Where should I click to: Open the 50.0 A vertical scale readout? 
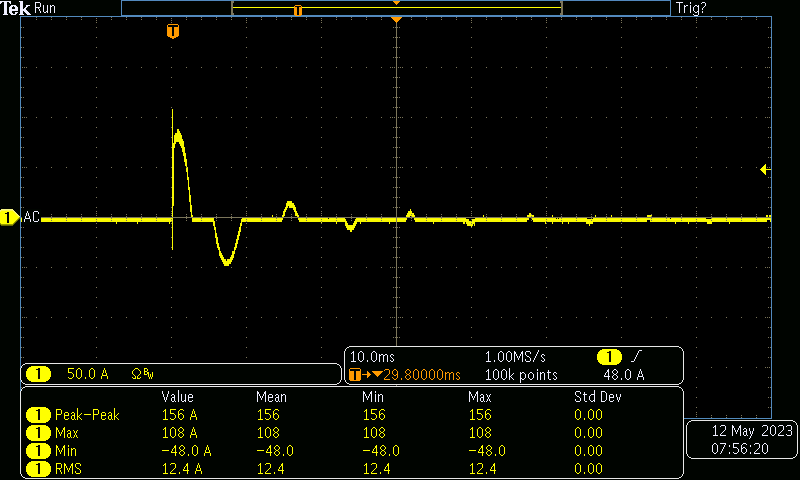[88, 374]
